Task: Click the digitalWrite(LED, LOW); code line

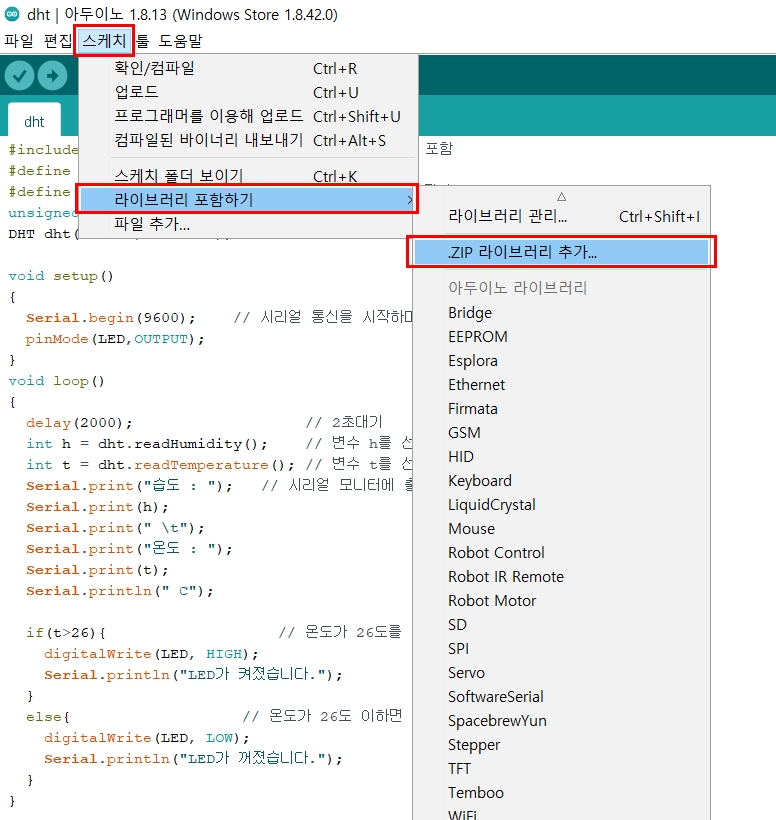Action: coord(147,738)
